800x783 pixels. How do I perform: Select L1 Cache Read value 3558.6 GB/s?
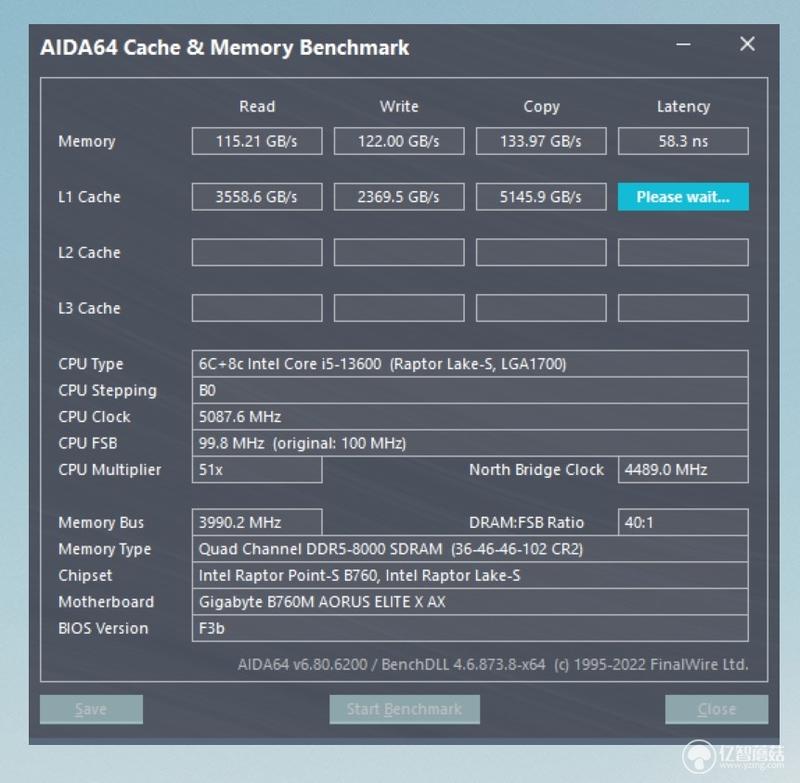[x=257, y=197]
